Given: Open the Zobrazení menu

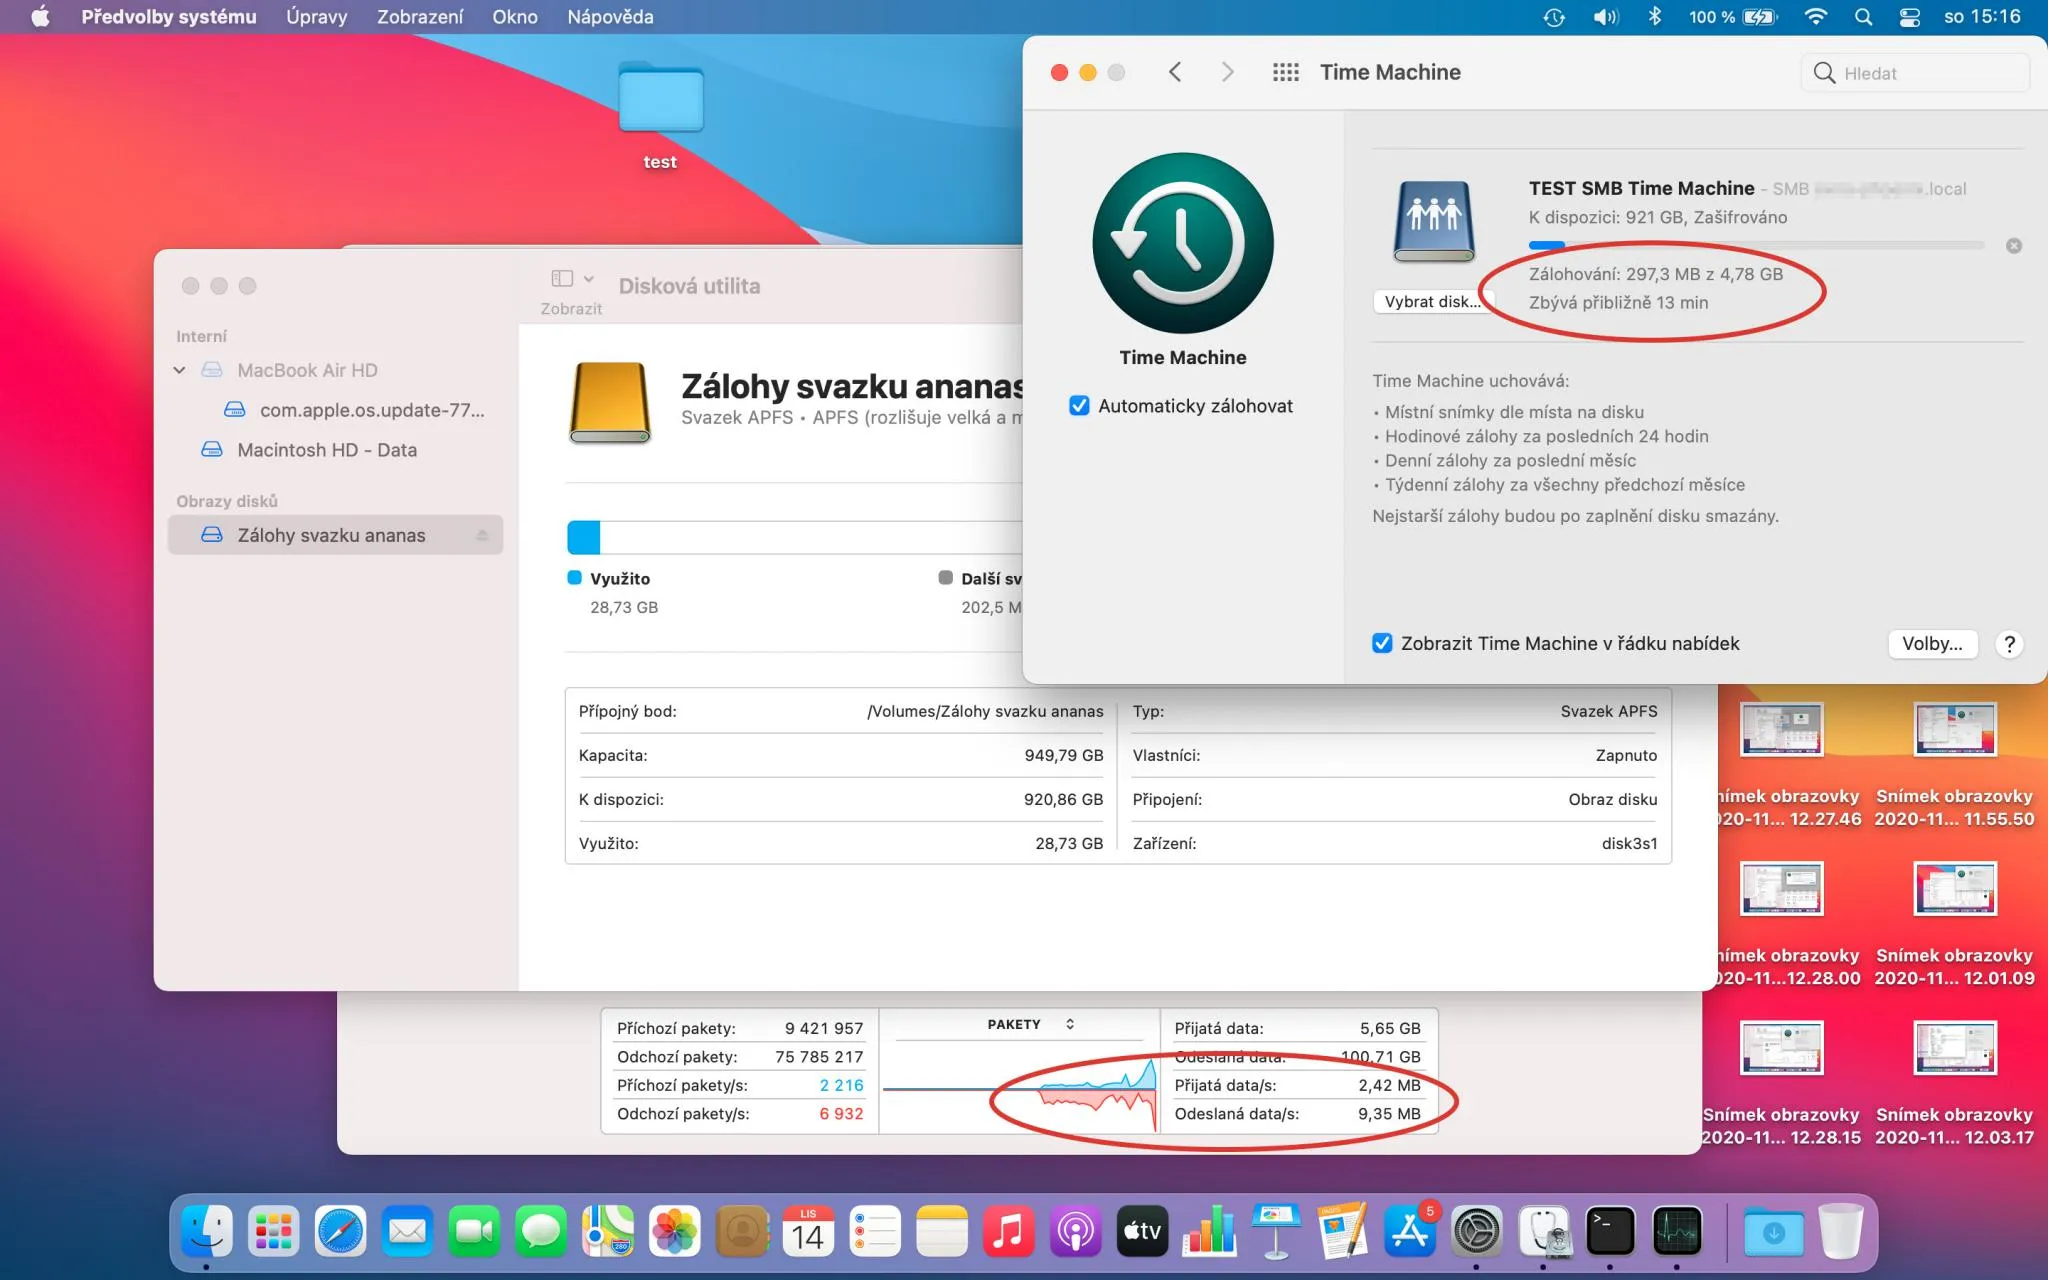Looking at the screenshot, I should [420, 17].
